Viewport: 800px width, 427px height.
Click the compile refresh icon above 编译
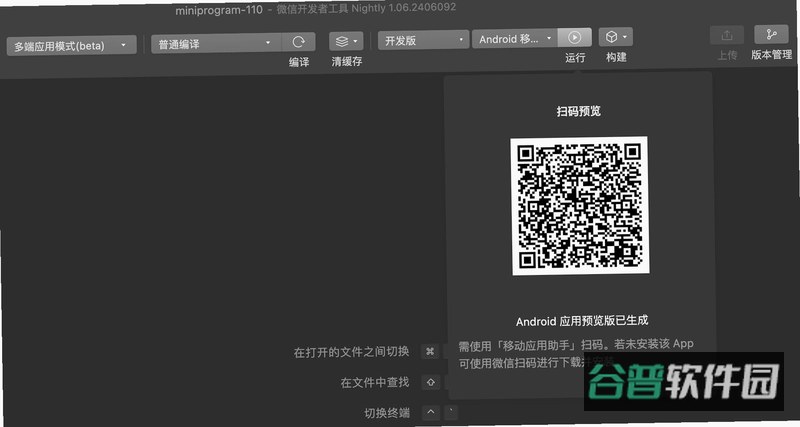click(298, 42)
